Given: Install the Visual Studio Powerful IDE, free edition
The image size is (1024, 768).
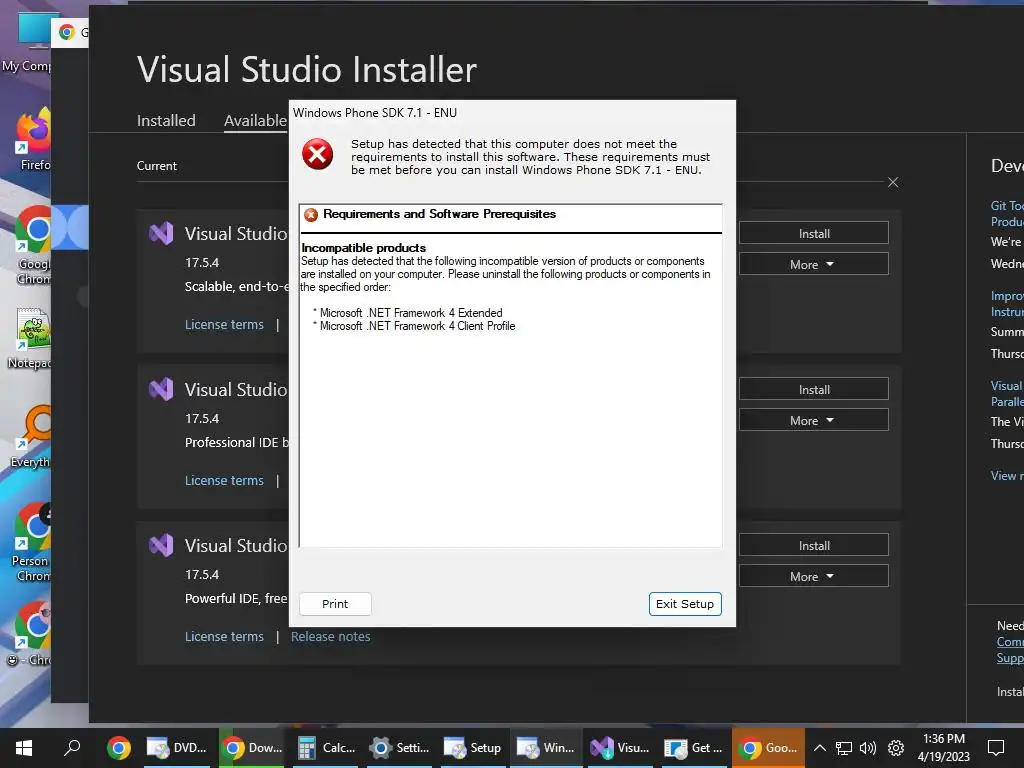Looking at the screenshot, I should click(x=814, y=545).
